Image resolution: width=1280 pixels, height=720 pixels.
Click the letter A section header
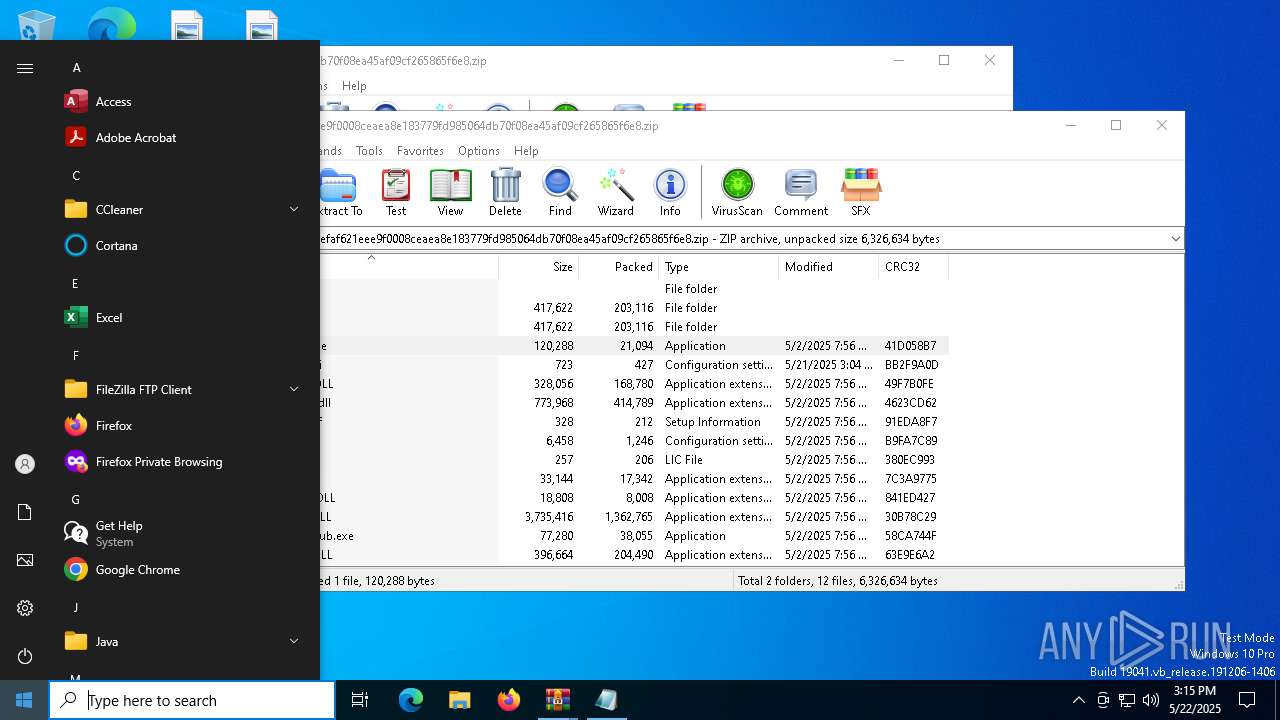76,68
